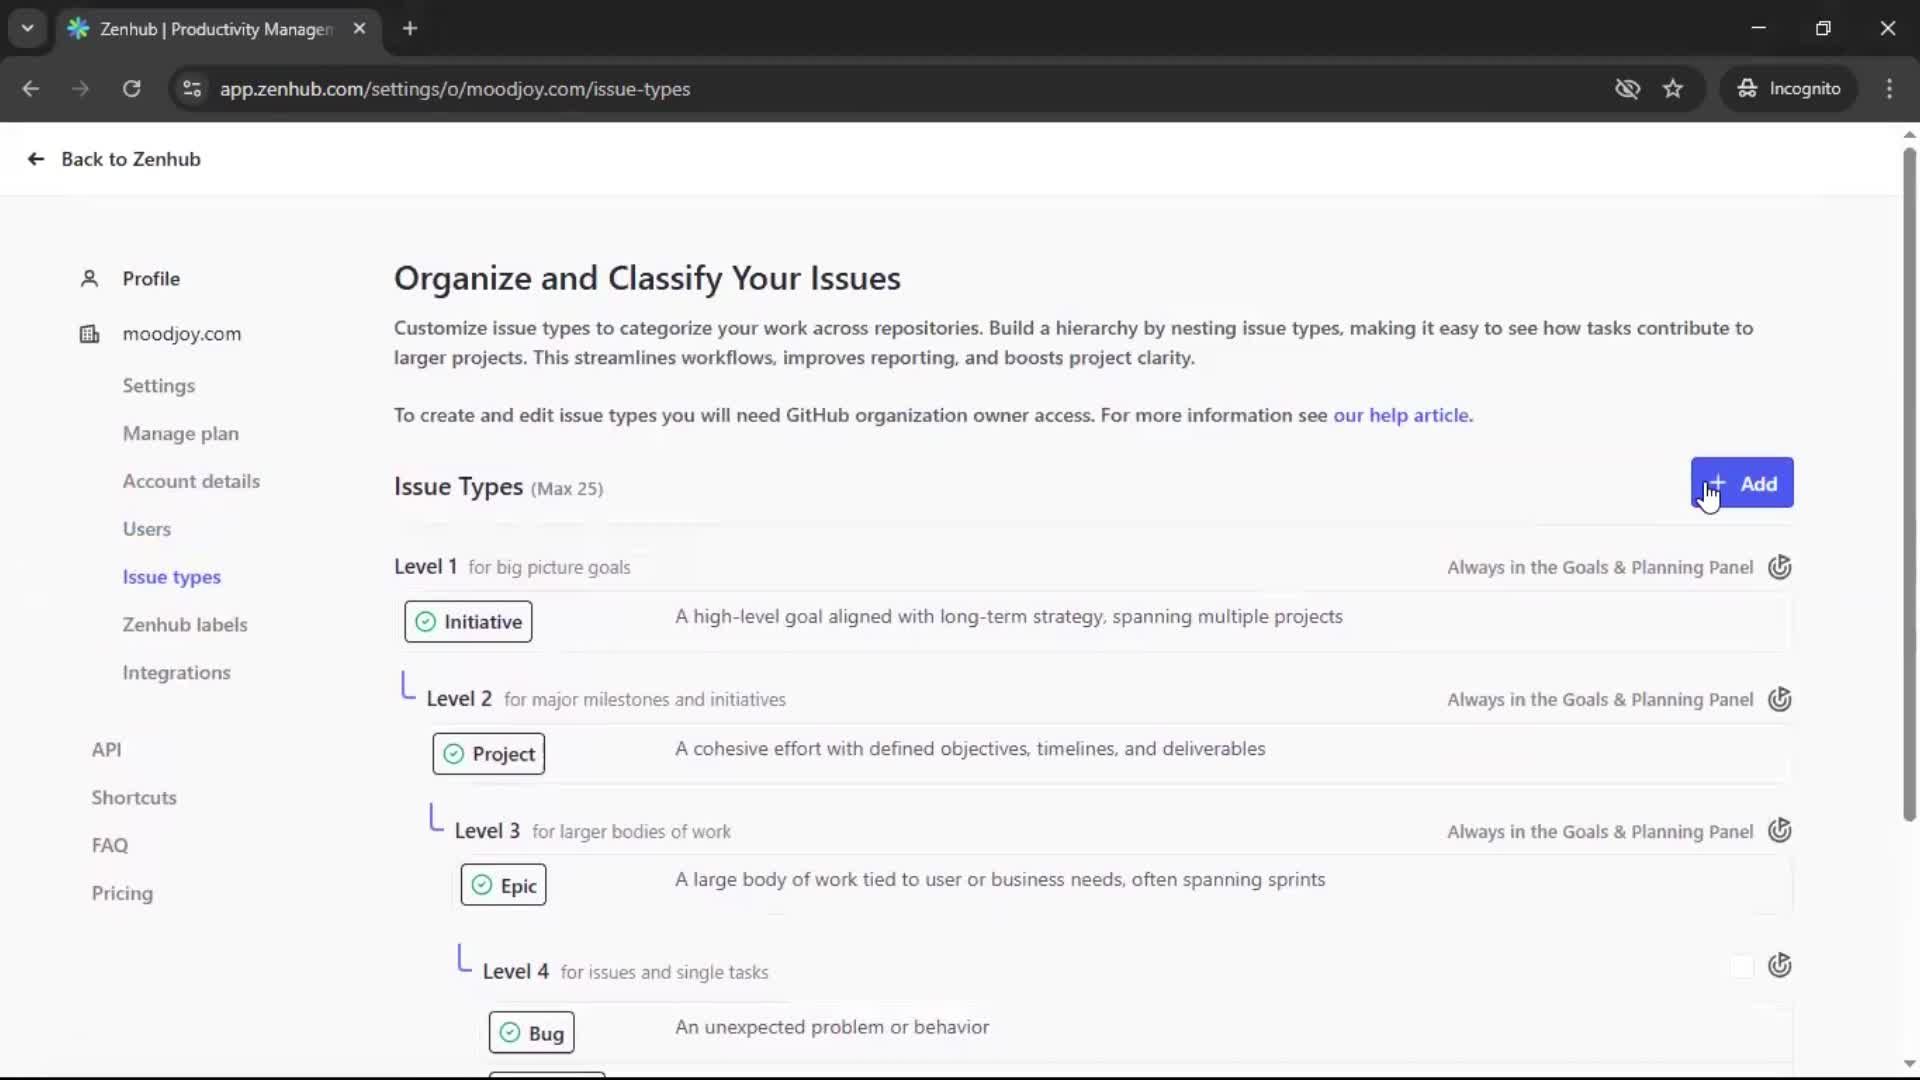Click the Level 4 Goals & Planning icon

click(x=1779, y=965)
